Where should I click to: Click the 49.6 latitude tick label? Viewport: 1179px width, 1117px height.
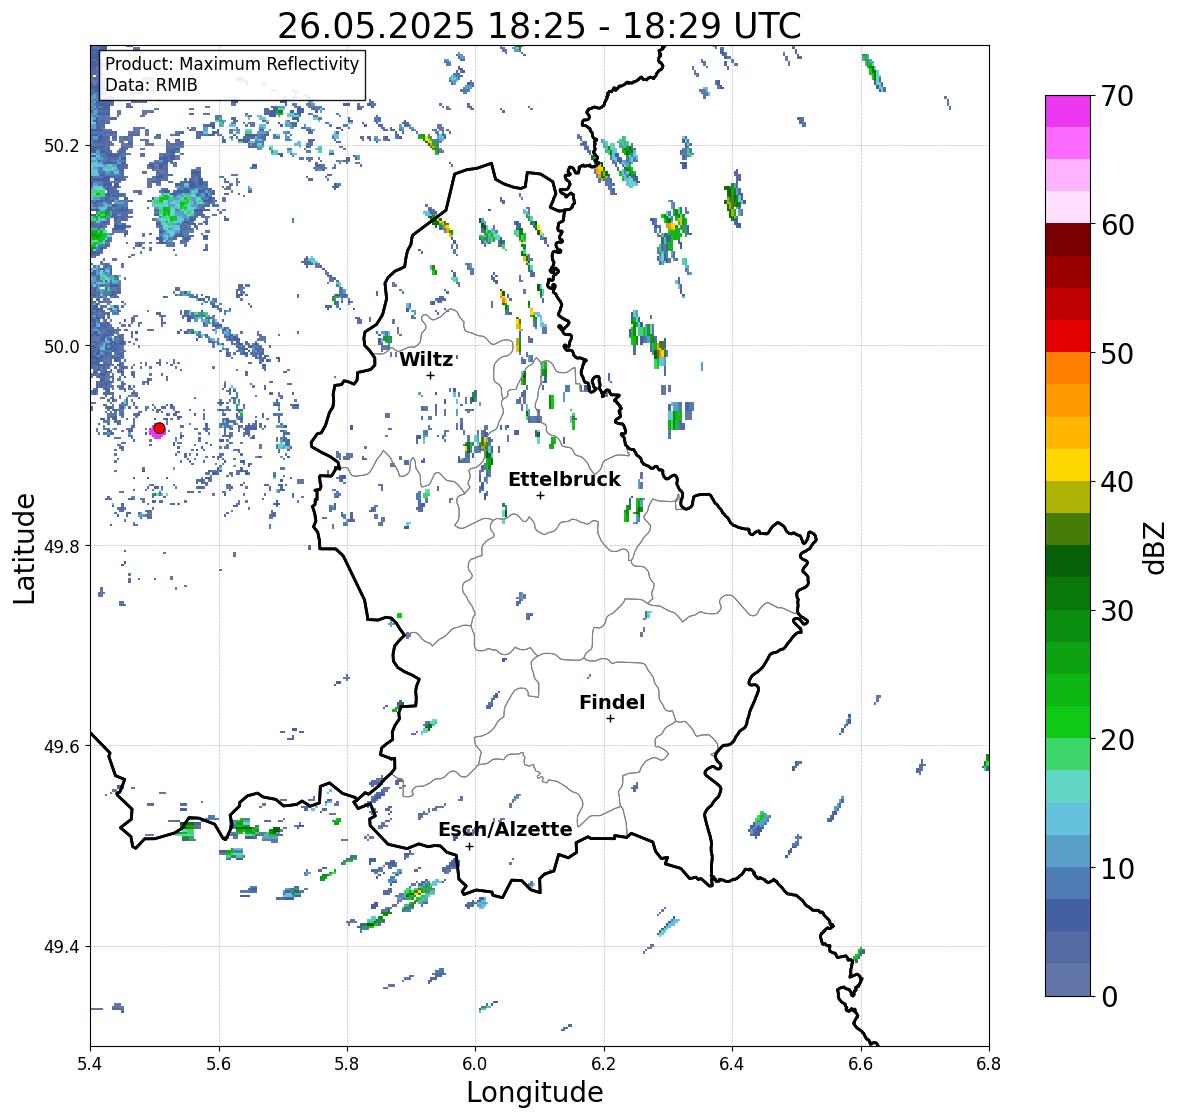pos(62,746)
